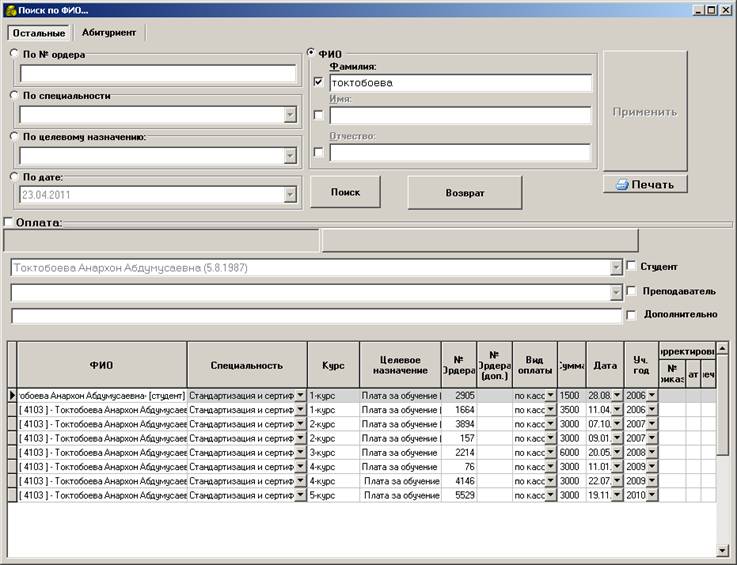Click table scrollbar down arrow
The width and height of the screenshot is (737, 565).
tap(723, 550)
